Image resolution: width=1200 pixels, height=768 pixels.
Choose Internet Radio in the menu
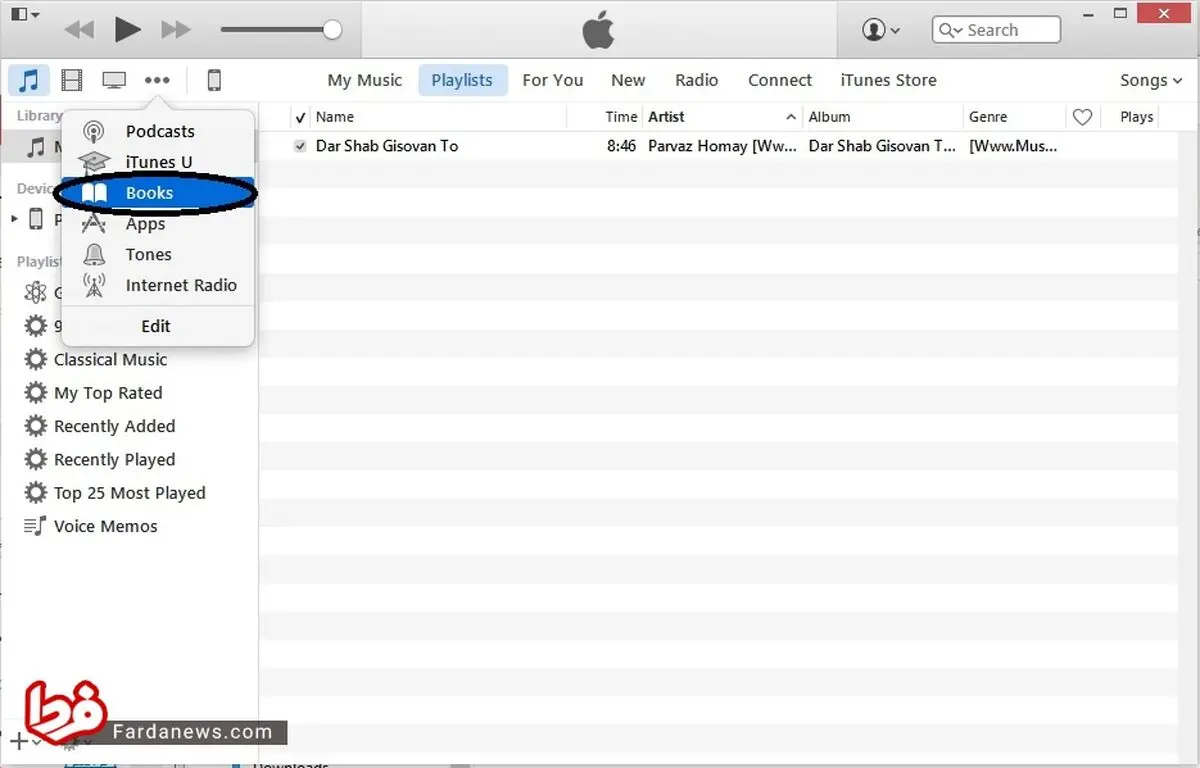click(157, 286)
